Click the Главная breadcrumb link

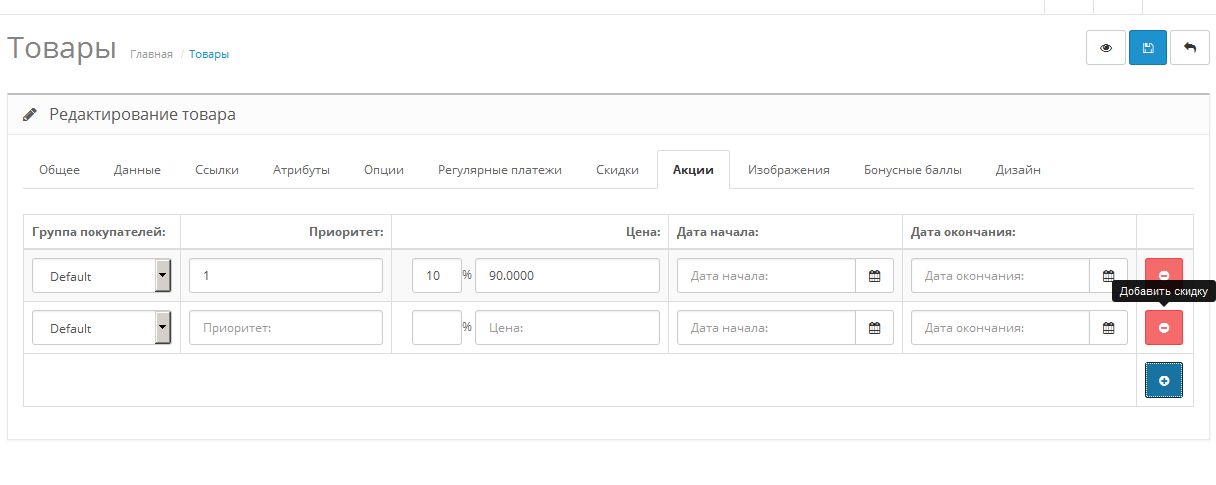[x=151, y=54]
